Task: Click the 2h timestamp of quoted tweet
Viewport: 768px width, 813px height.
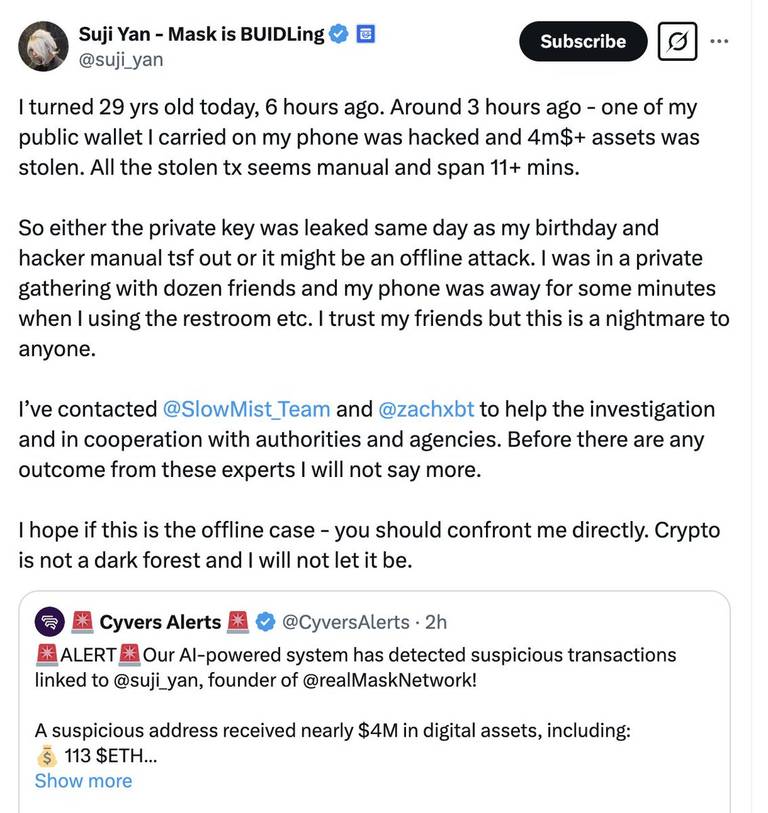Action: [436, 622]
